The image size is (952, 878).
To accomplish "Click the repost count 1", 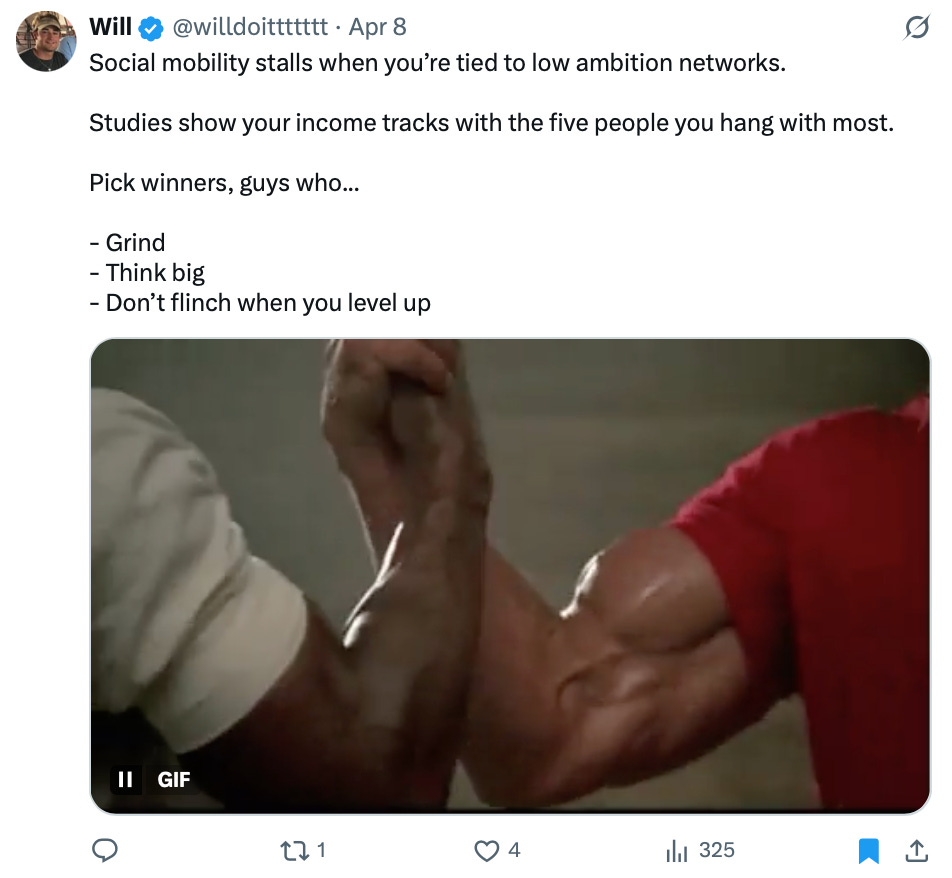I will 321,850.
